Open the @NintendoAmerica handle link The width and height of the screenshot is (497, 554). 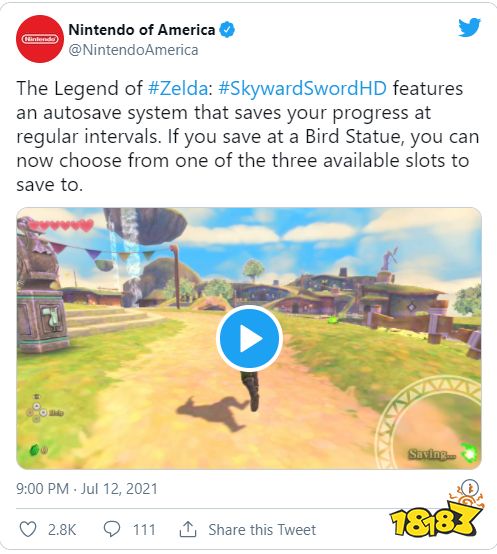pos(133,50)
